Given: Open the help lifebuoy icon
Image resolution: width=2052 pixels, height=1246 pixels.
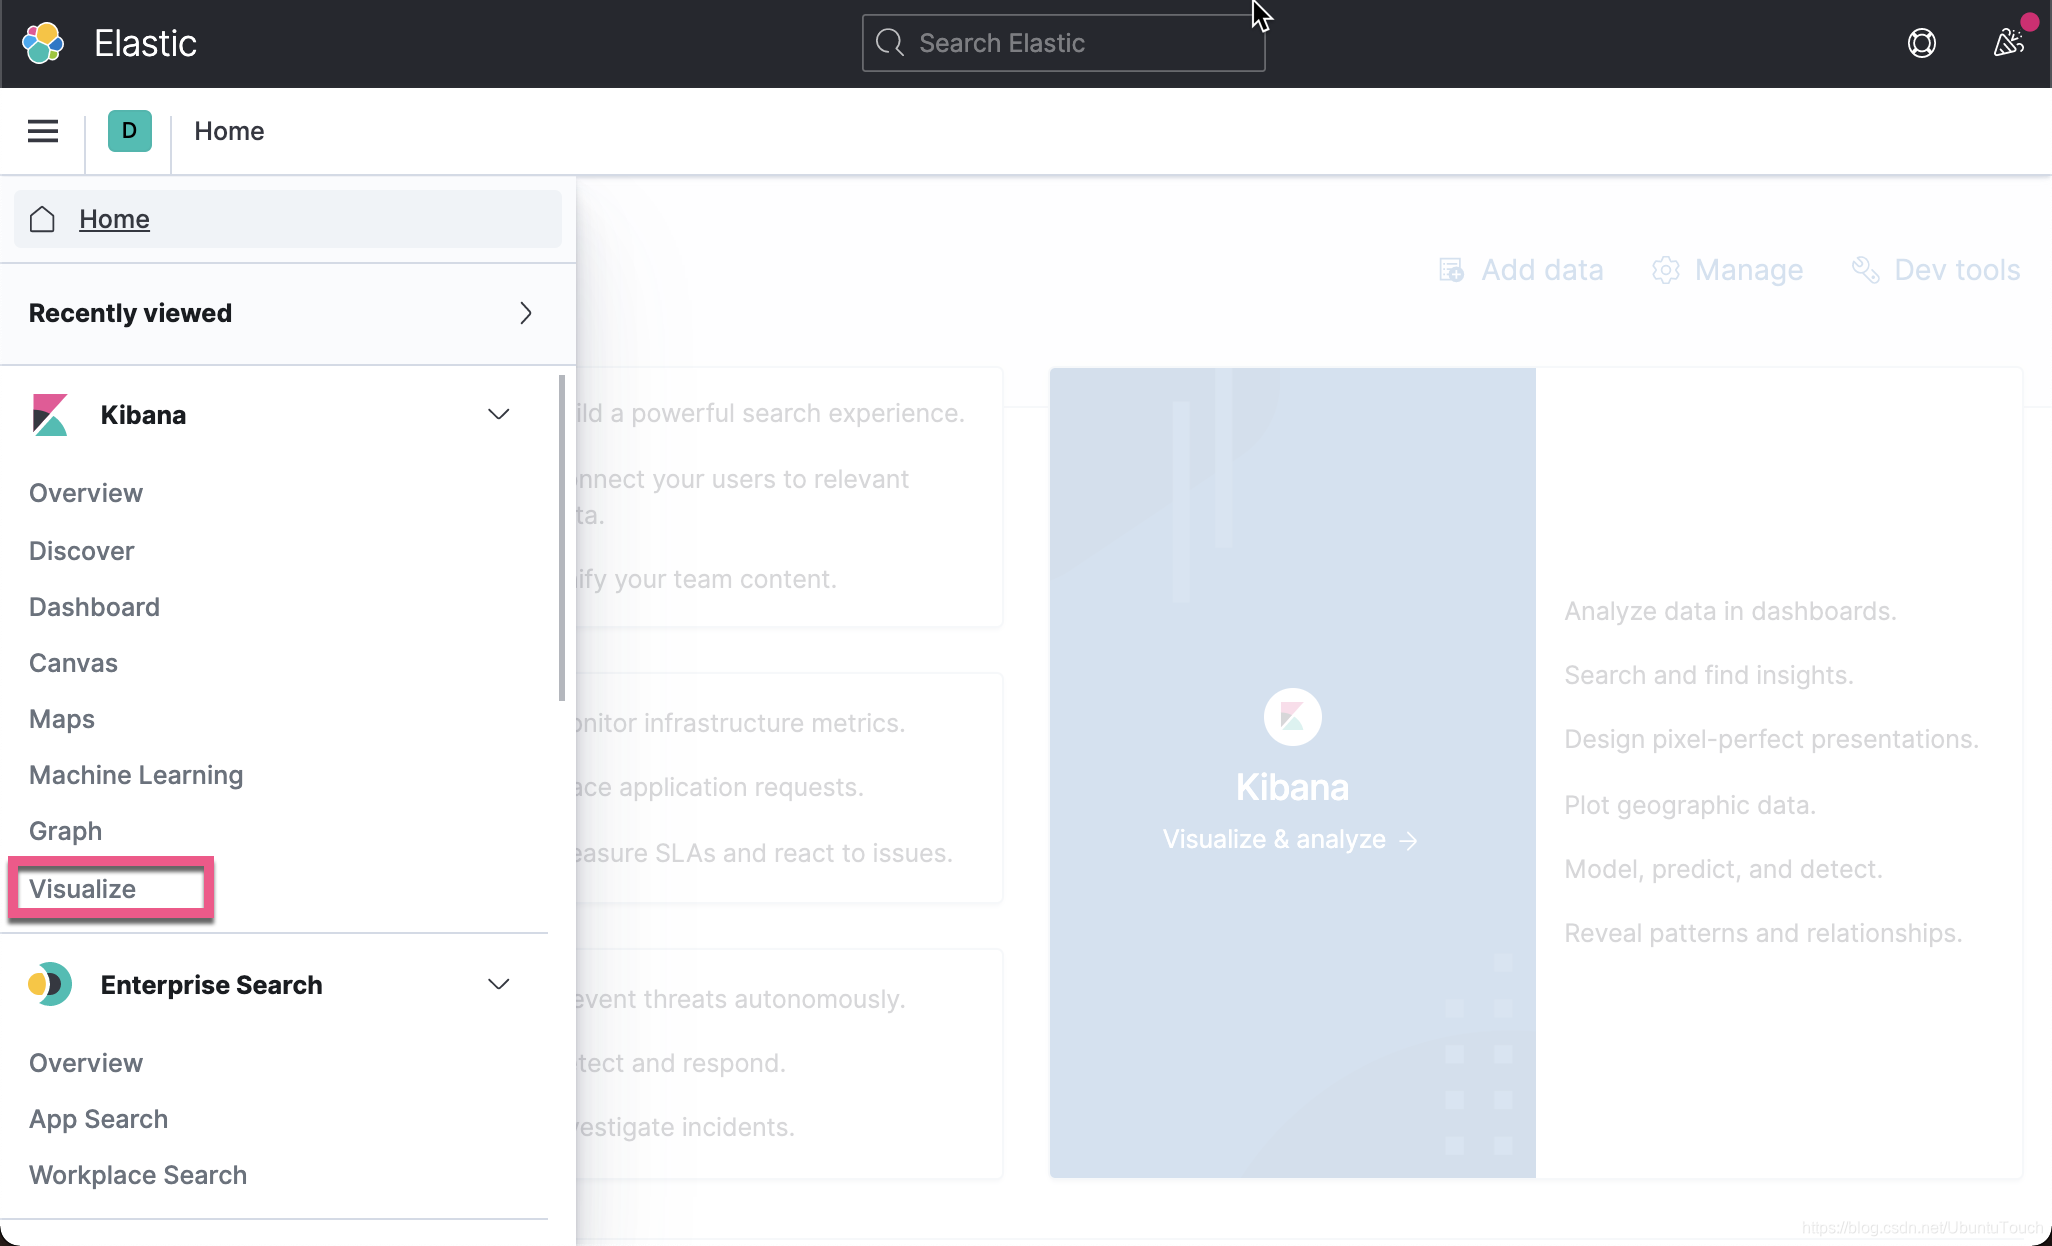Looking at the screenshot, I should click(x=1921, y=43).
